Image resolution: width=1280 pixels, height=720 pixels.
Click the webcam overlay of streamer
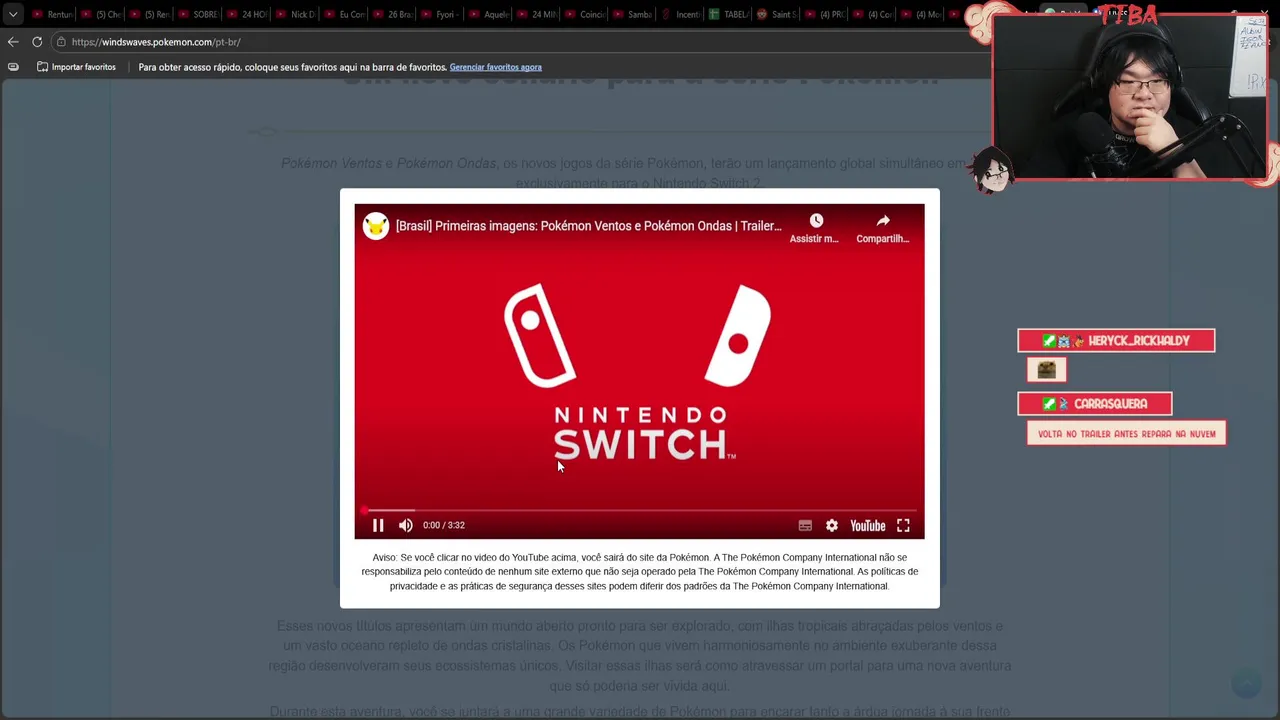pyautogui.click(x=1130, y=98)
